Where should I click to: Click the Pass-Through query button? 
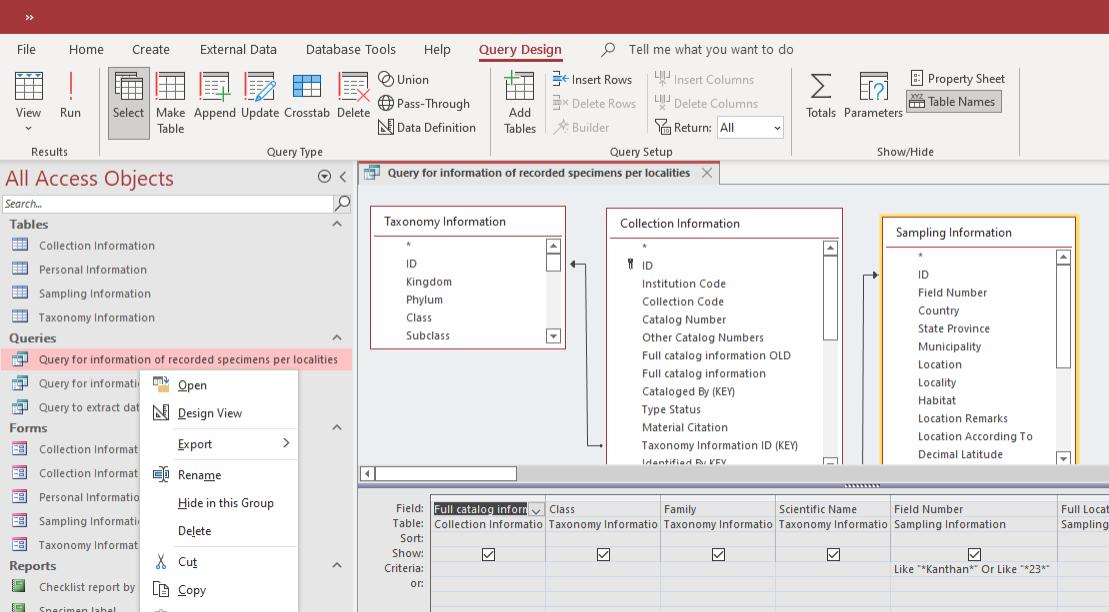(424, 103)
